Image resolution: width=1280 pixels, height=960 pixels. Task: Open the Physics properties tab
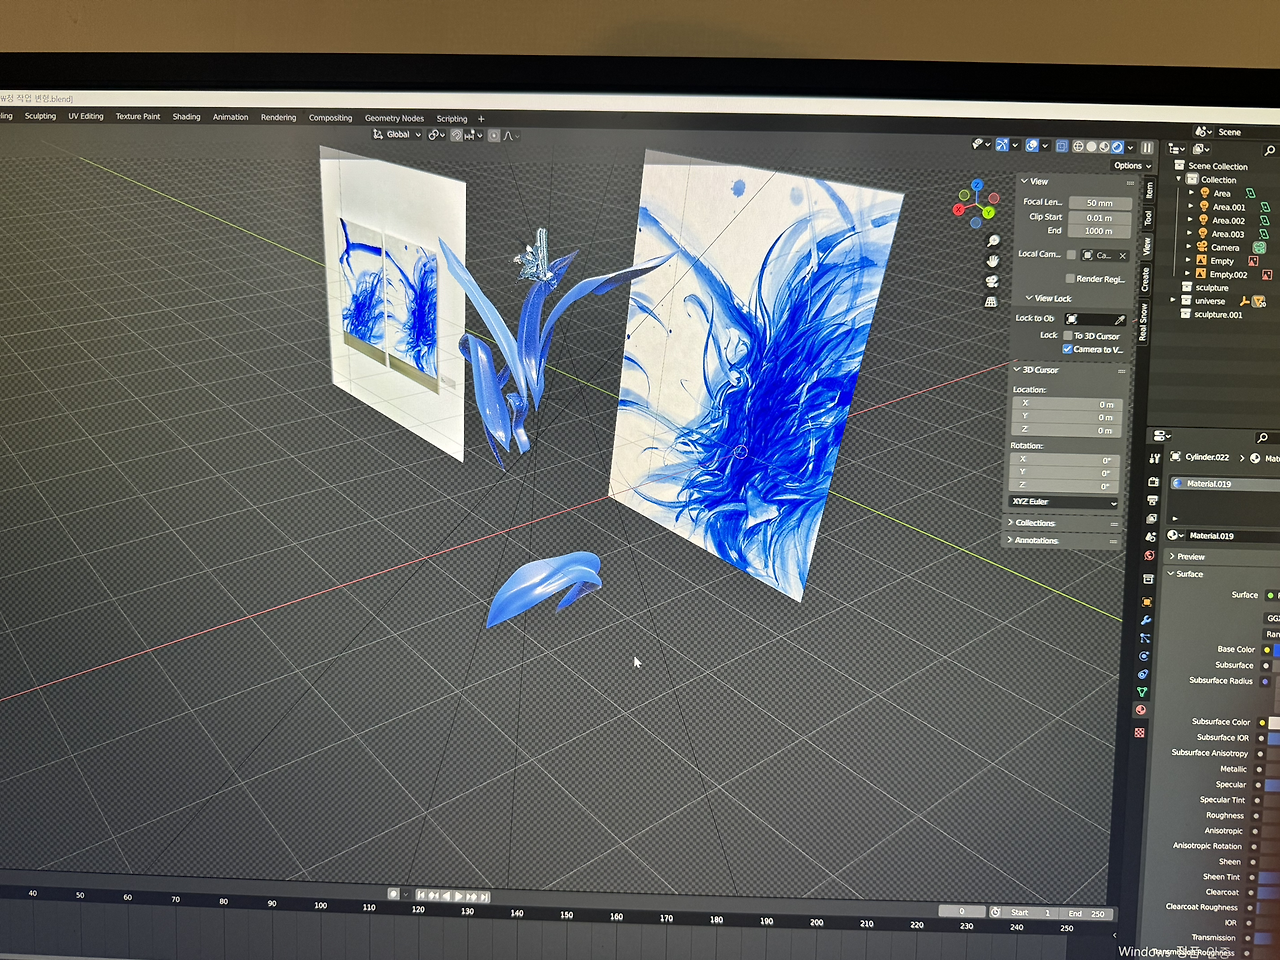(1144, 656)
